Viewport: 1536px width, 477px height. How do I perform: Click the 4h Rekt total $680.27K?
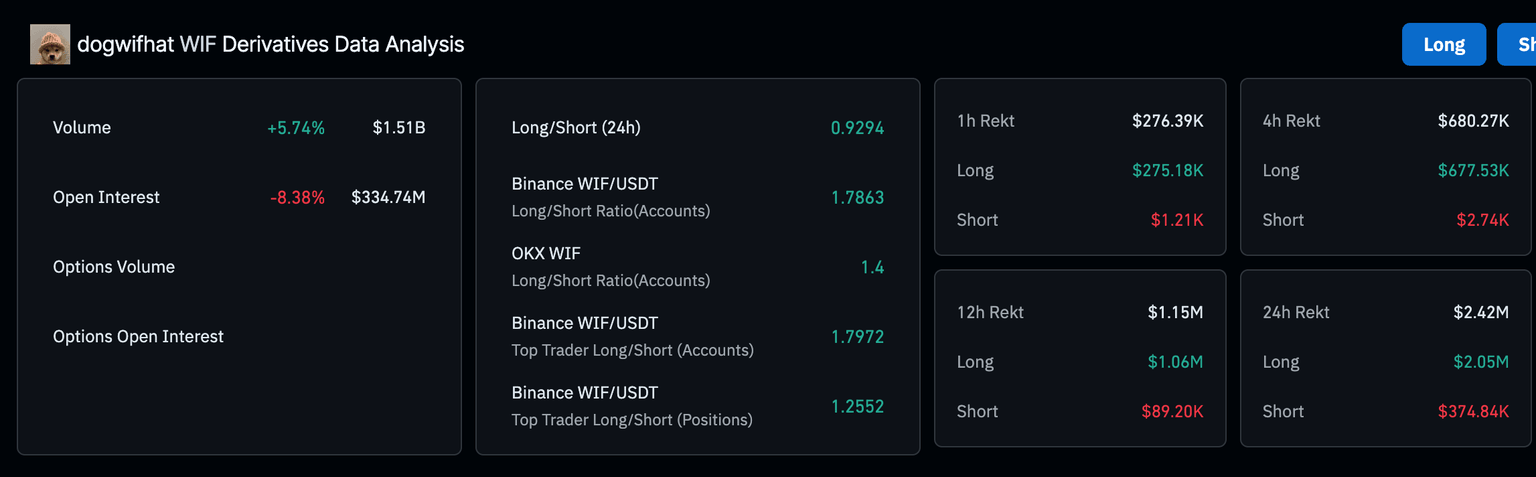[1473, 121]
